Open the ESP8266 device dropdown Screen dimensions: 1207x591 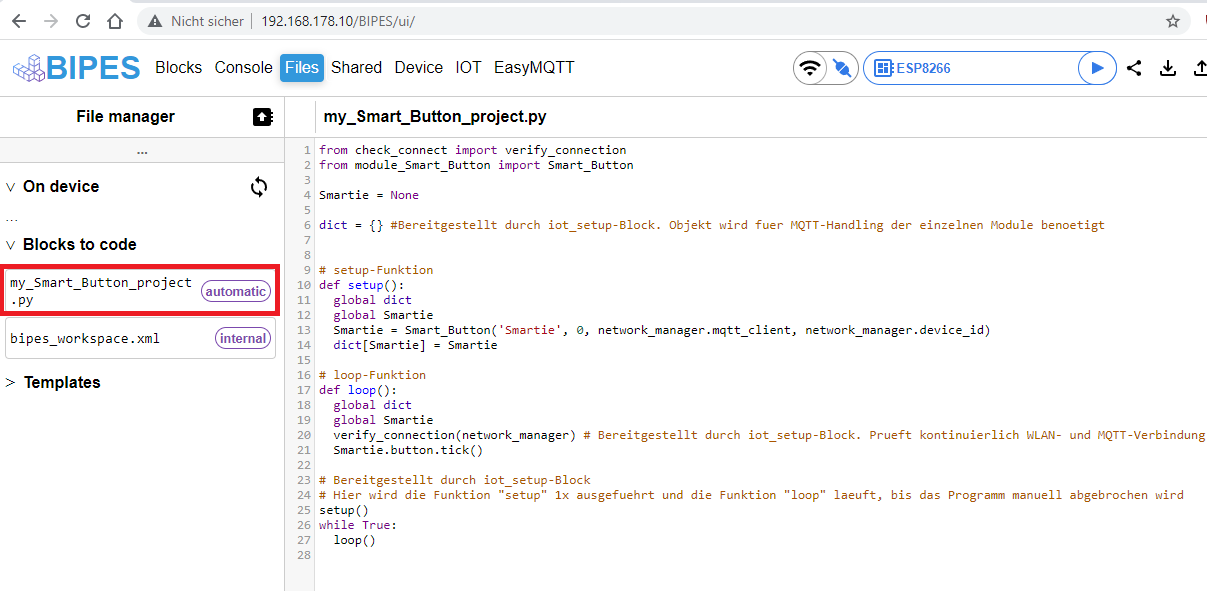[x=970, y=68]
